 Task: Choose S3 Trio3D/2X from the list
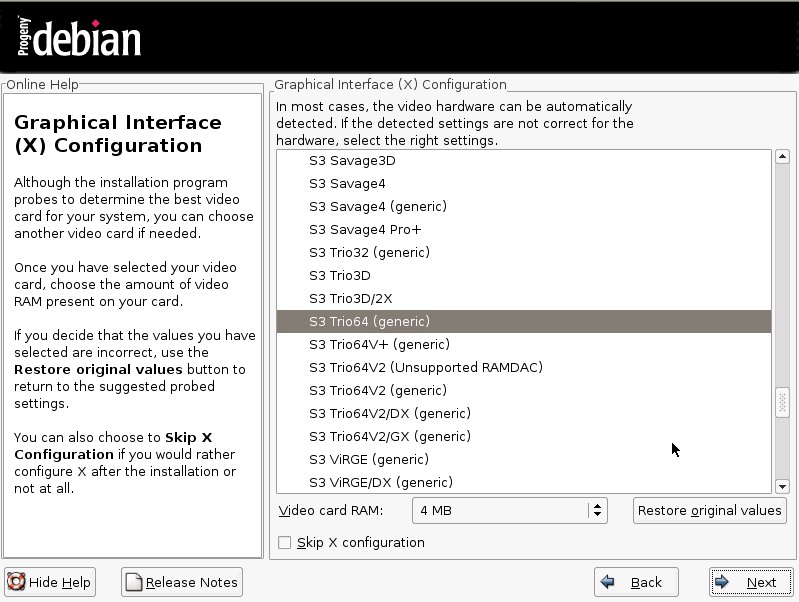pos(351,299)
